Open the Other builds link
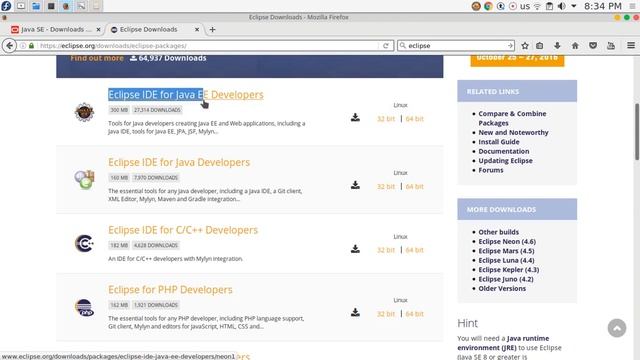Screen dimensions: 640x360 point(498,232)
